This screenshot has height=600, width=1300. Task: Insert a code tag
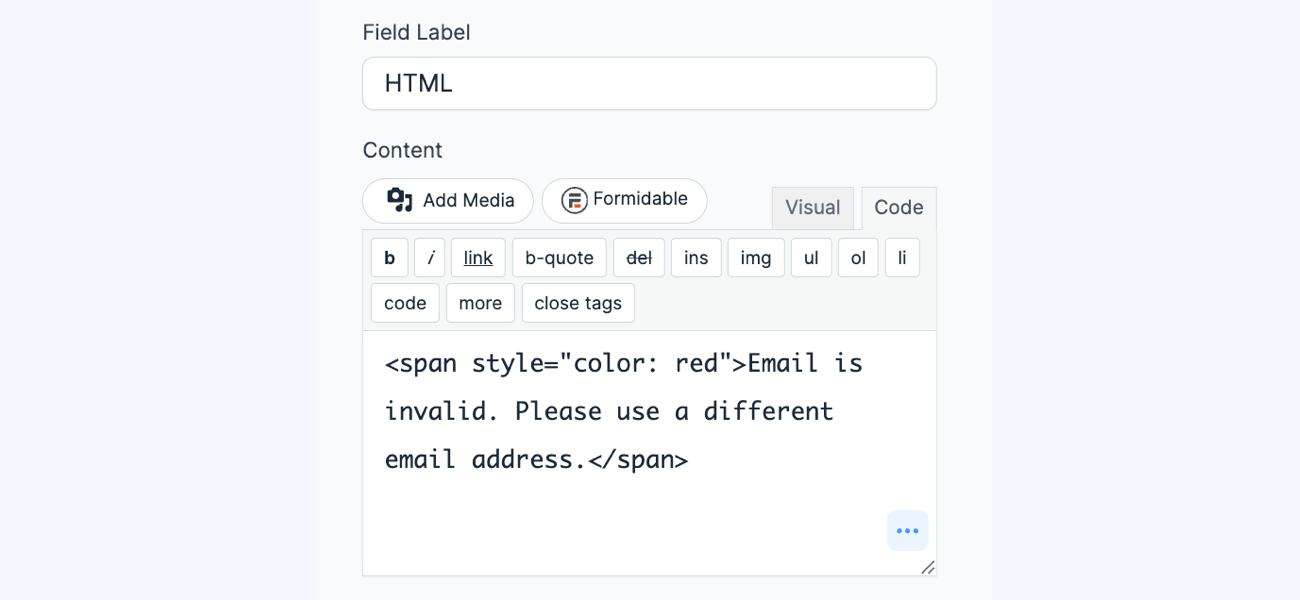[404, 302]
